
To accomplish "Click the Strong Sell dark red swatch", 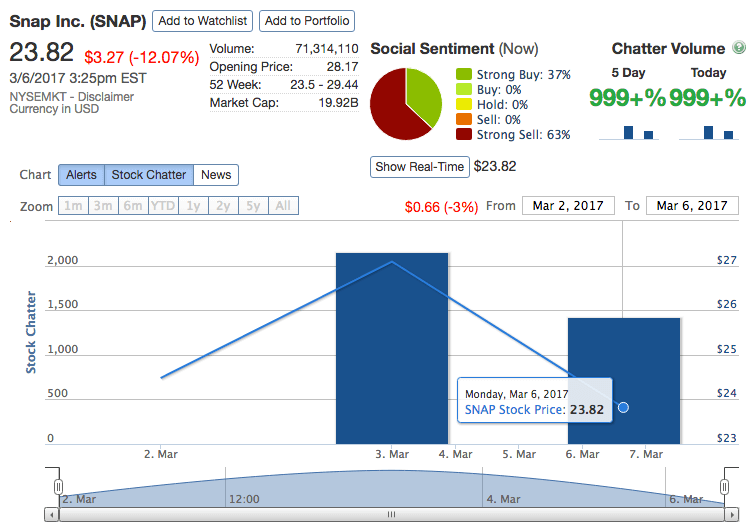I will [464, 134].
